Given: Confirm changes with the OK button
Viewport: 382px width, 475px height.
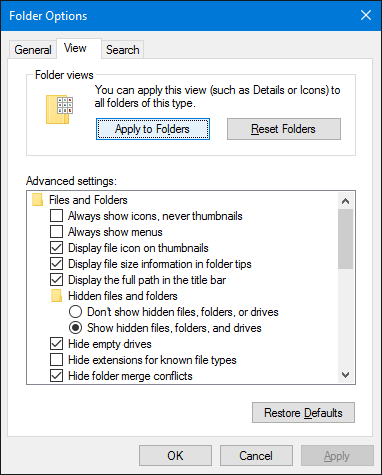Looking at the screenshot, I should 175,455.
